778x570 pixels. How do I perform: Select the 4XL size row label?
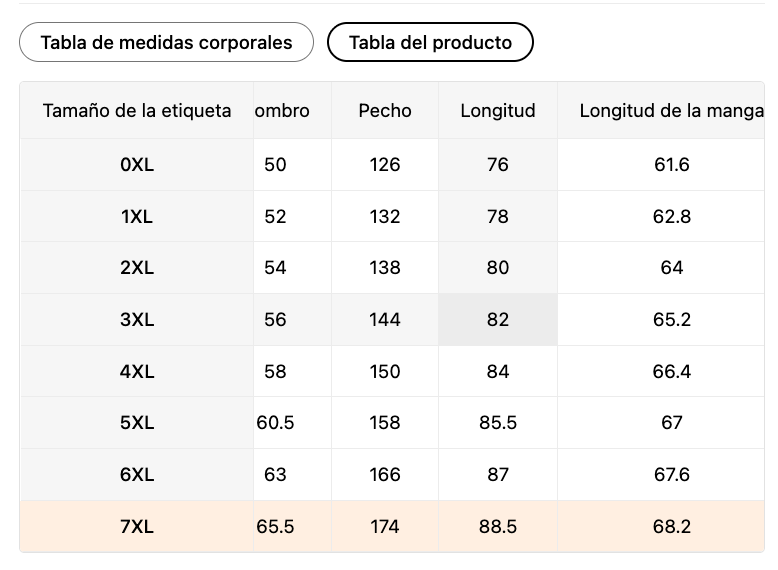[137, 372]
